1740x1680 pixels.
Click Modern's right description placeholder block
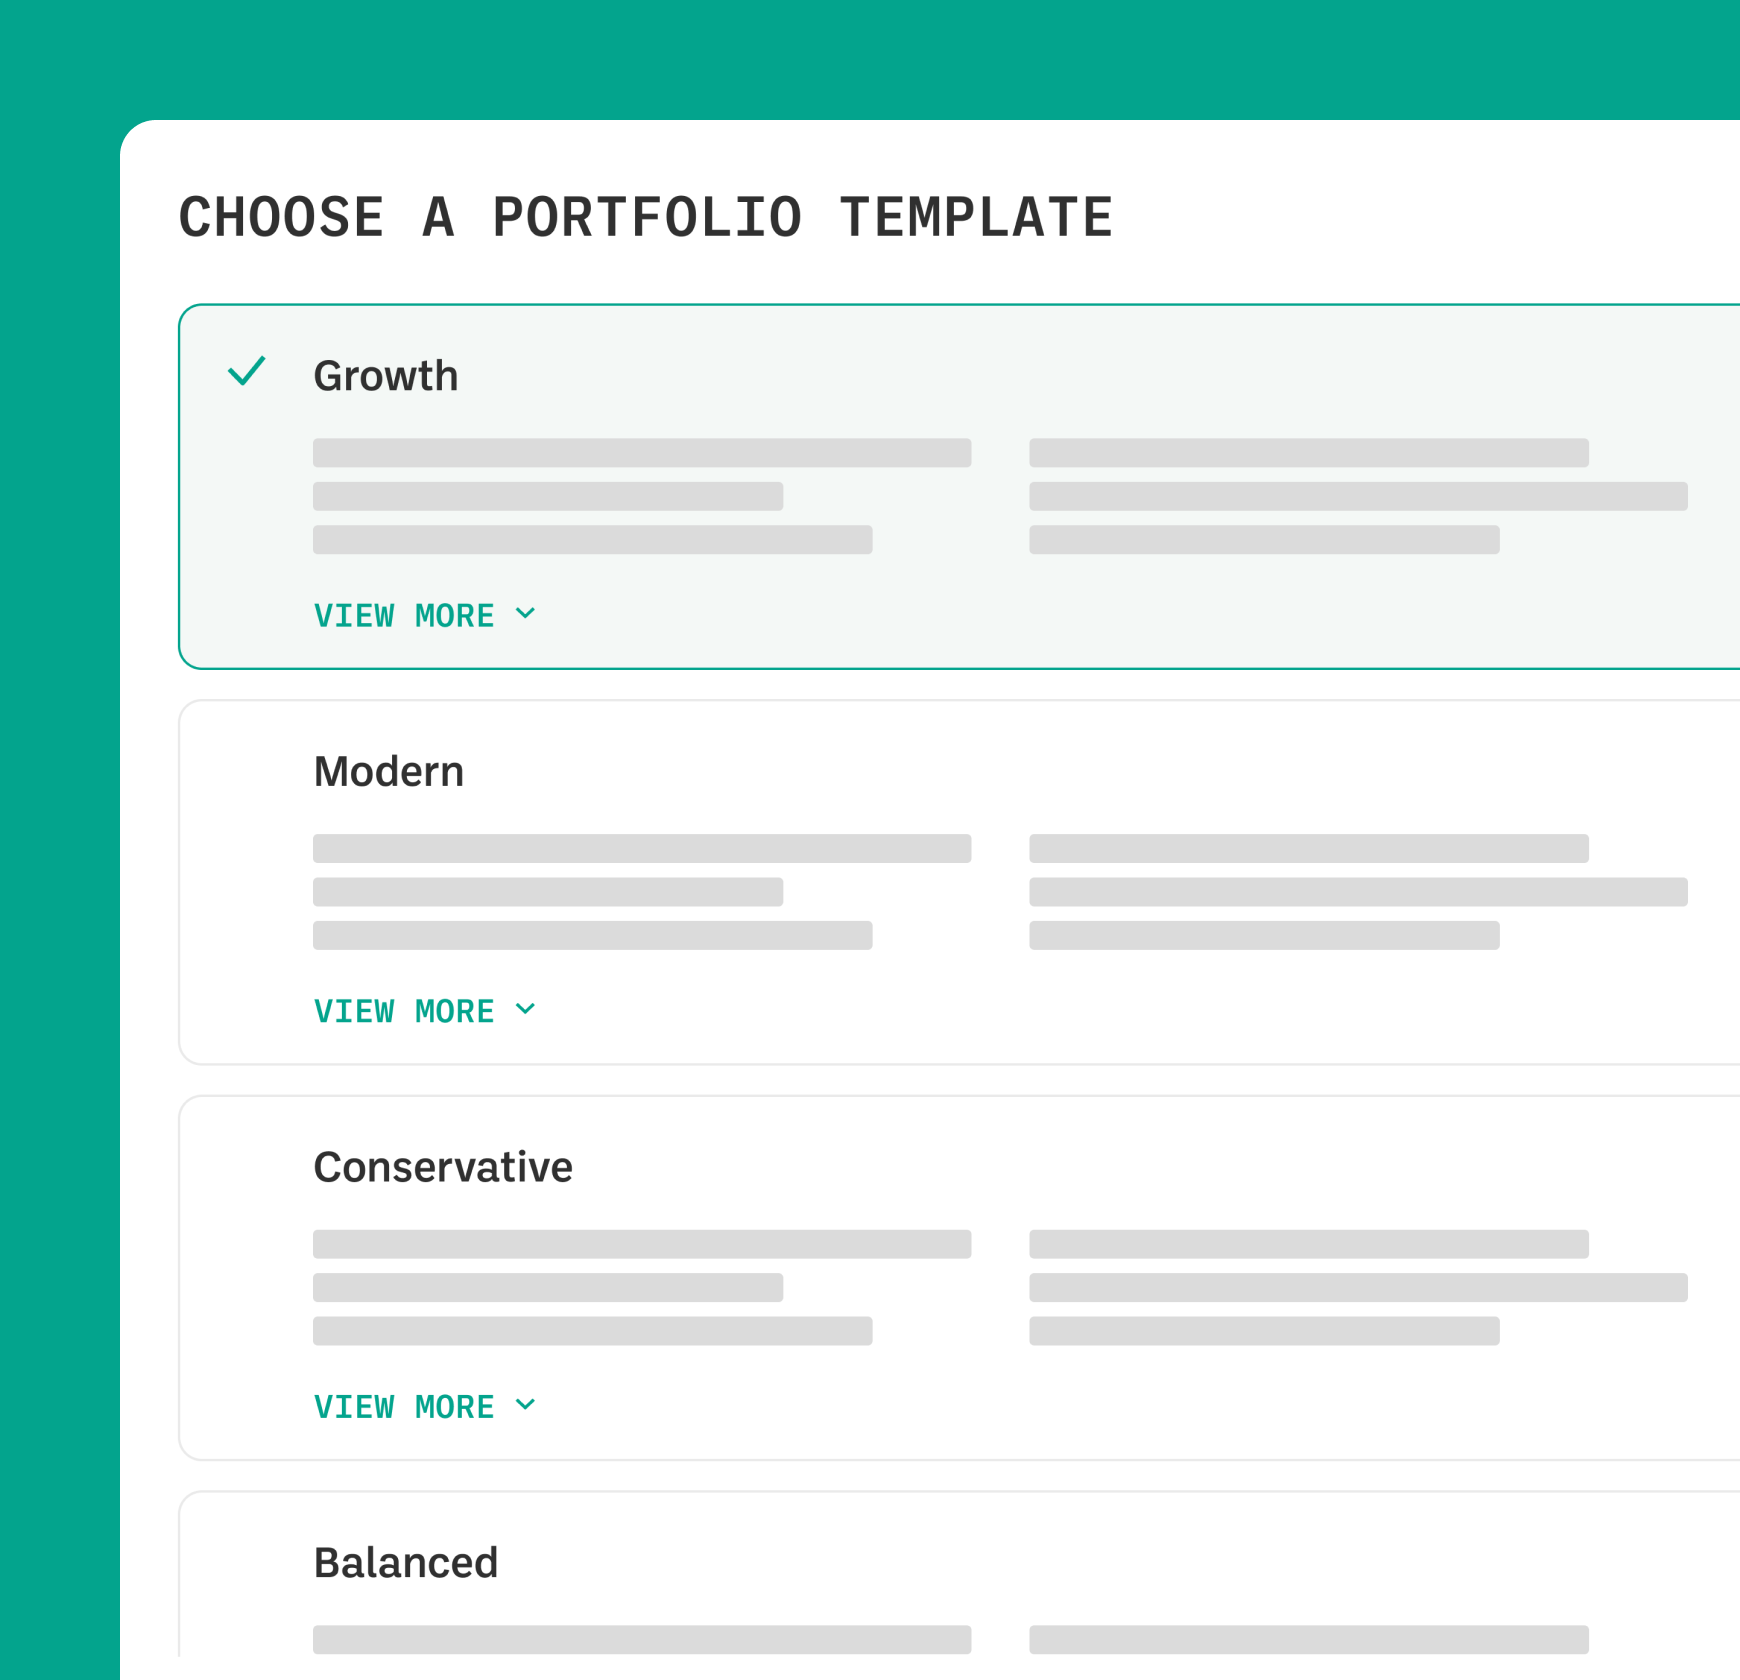[x=1358, y=892]
